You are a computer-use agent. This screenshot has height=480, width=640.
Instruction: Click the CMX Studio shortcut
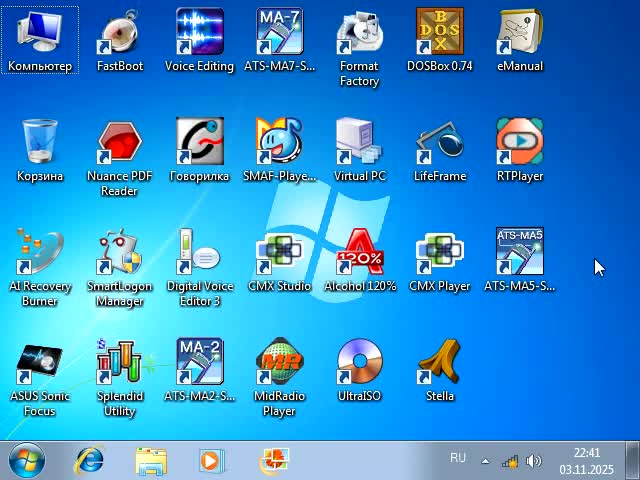(279, 254)
